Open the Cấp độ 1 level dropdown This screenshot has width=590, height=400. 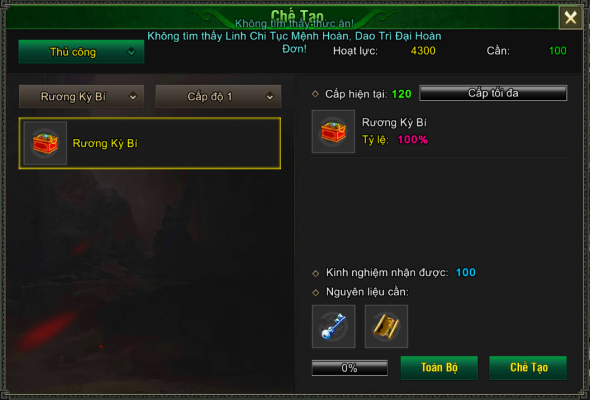pyautogui.click(x=218, y=96)
